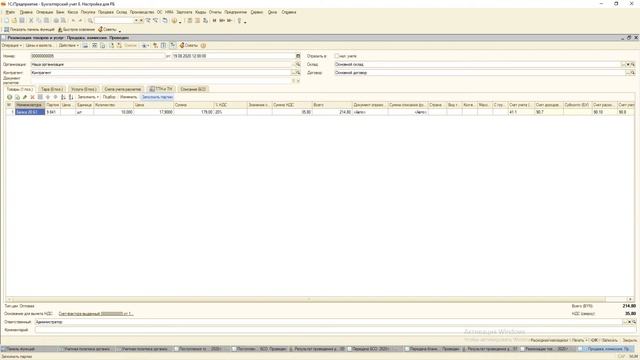640x360 pixels.
Task: Click the search binoculars icon in main toolbar
Action: (90, 20)
